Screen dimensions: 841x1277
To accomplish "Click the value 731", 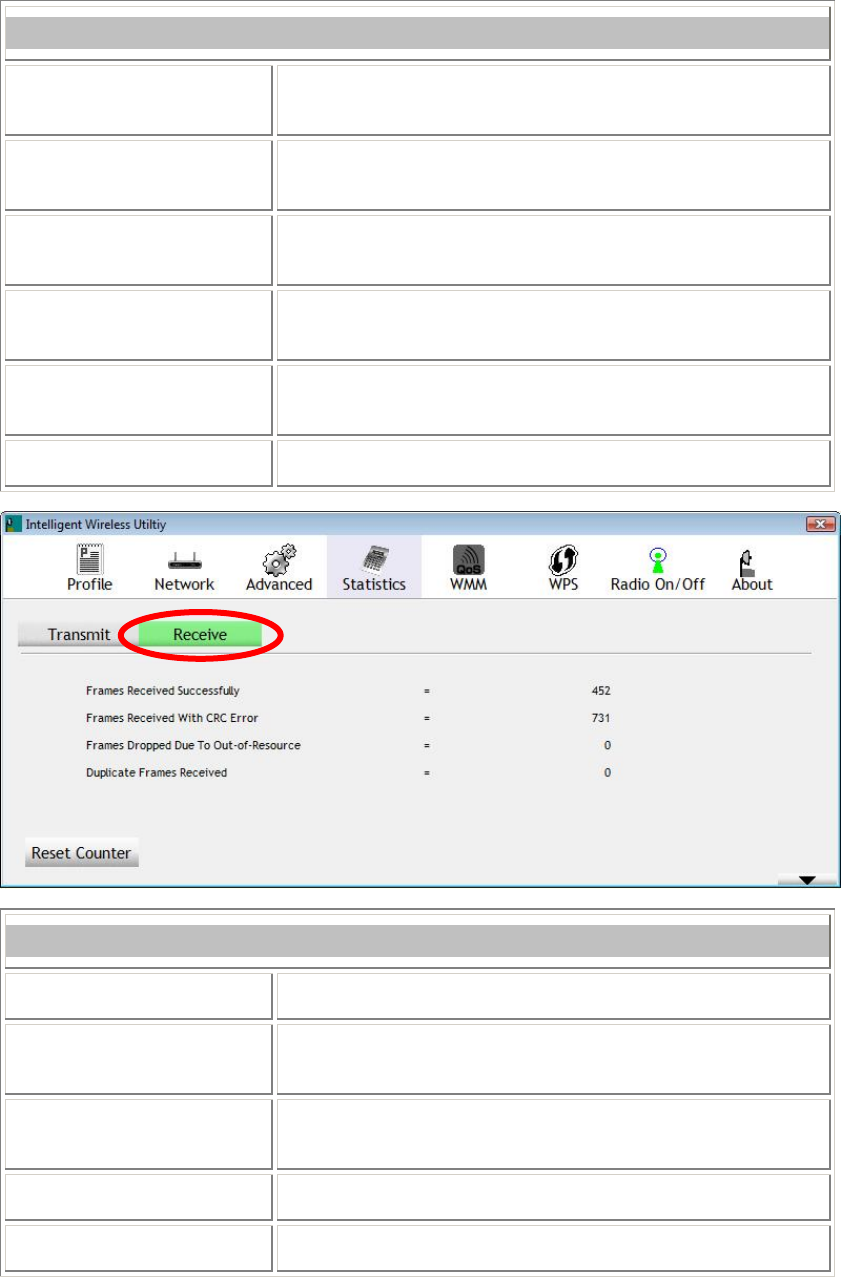I will [x=600, y=718].
